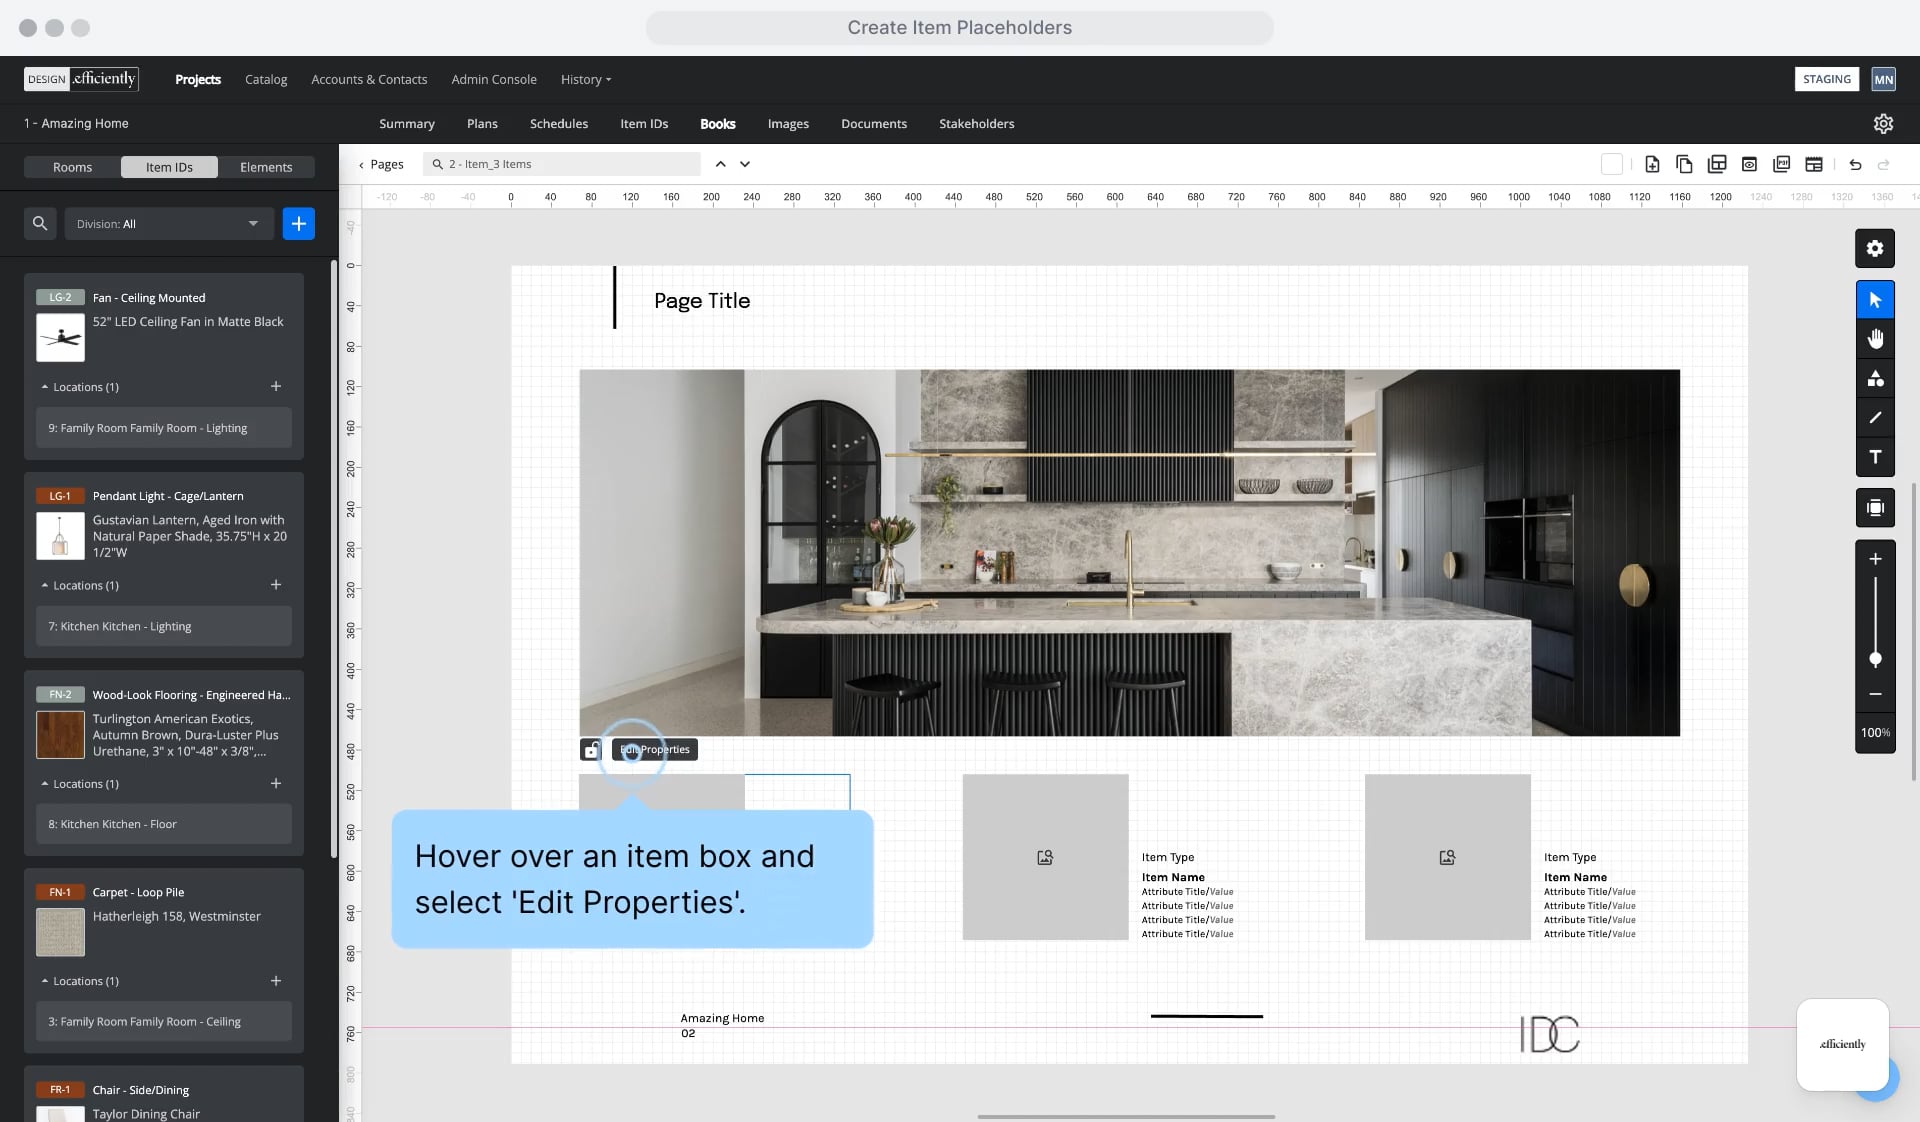Toggle the lock icon on item box
The height and width of the screenshot is (1122, 1920).
(x=591, y=749)
